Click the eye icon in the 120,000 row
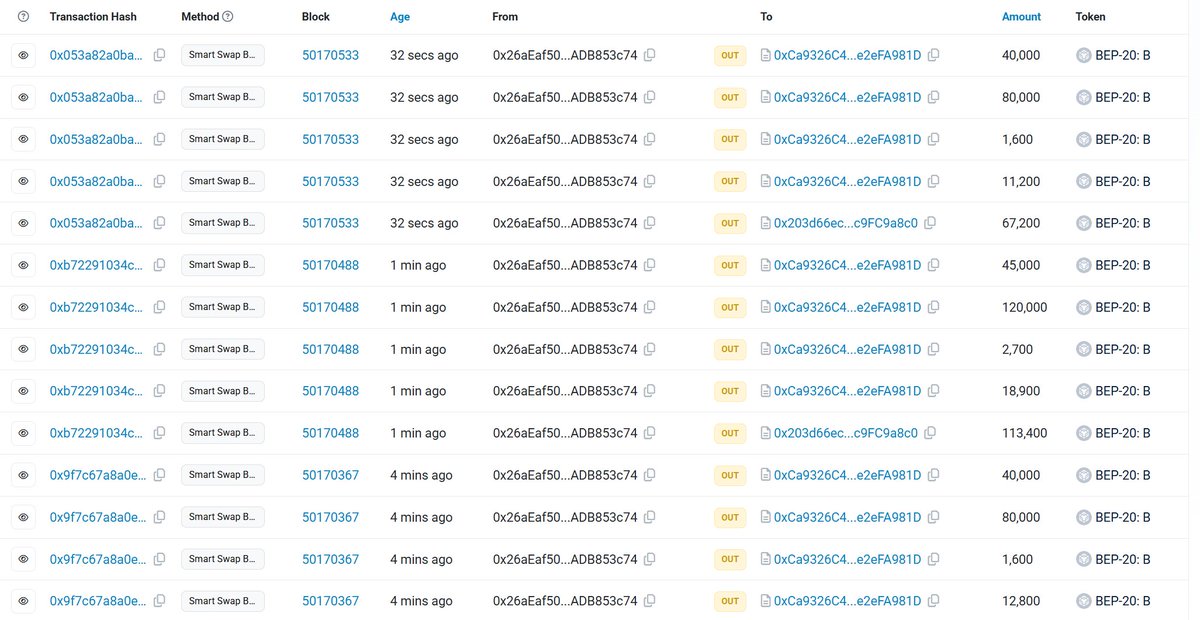 tap(24, 308)
